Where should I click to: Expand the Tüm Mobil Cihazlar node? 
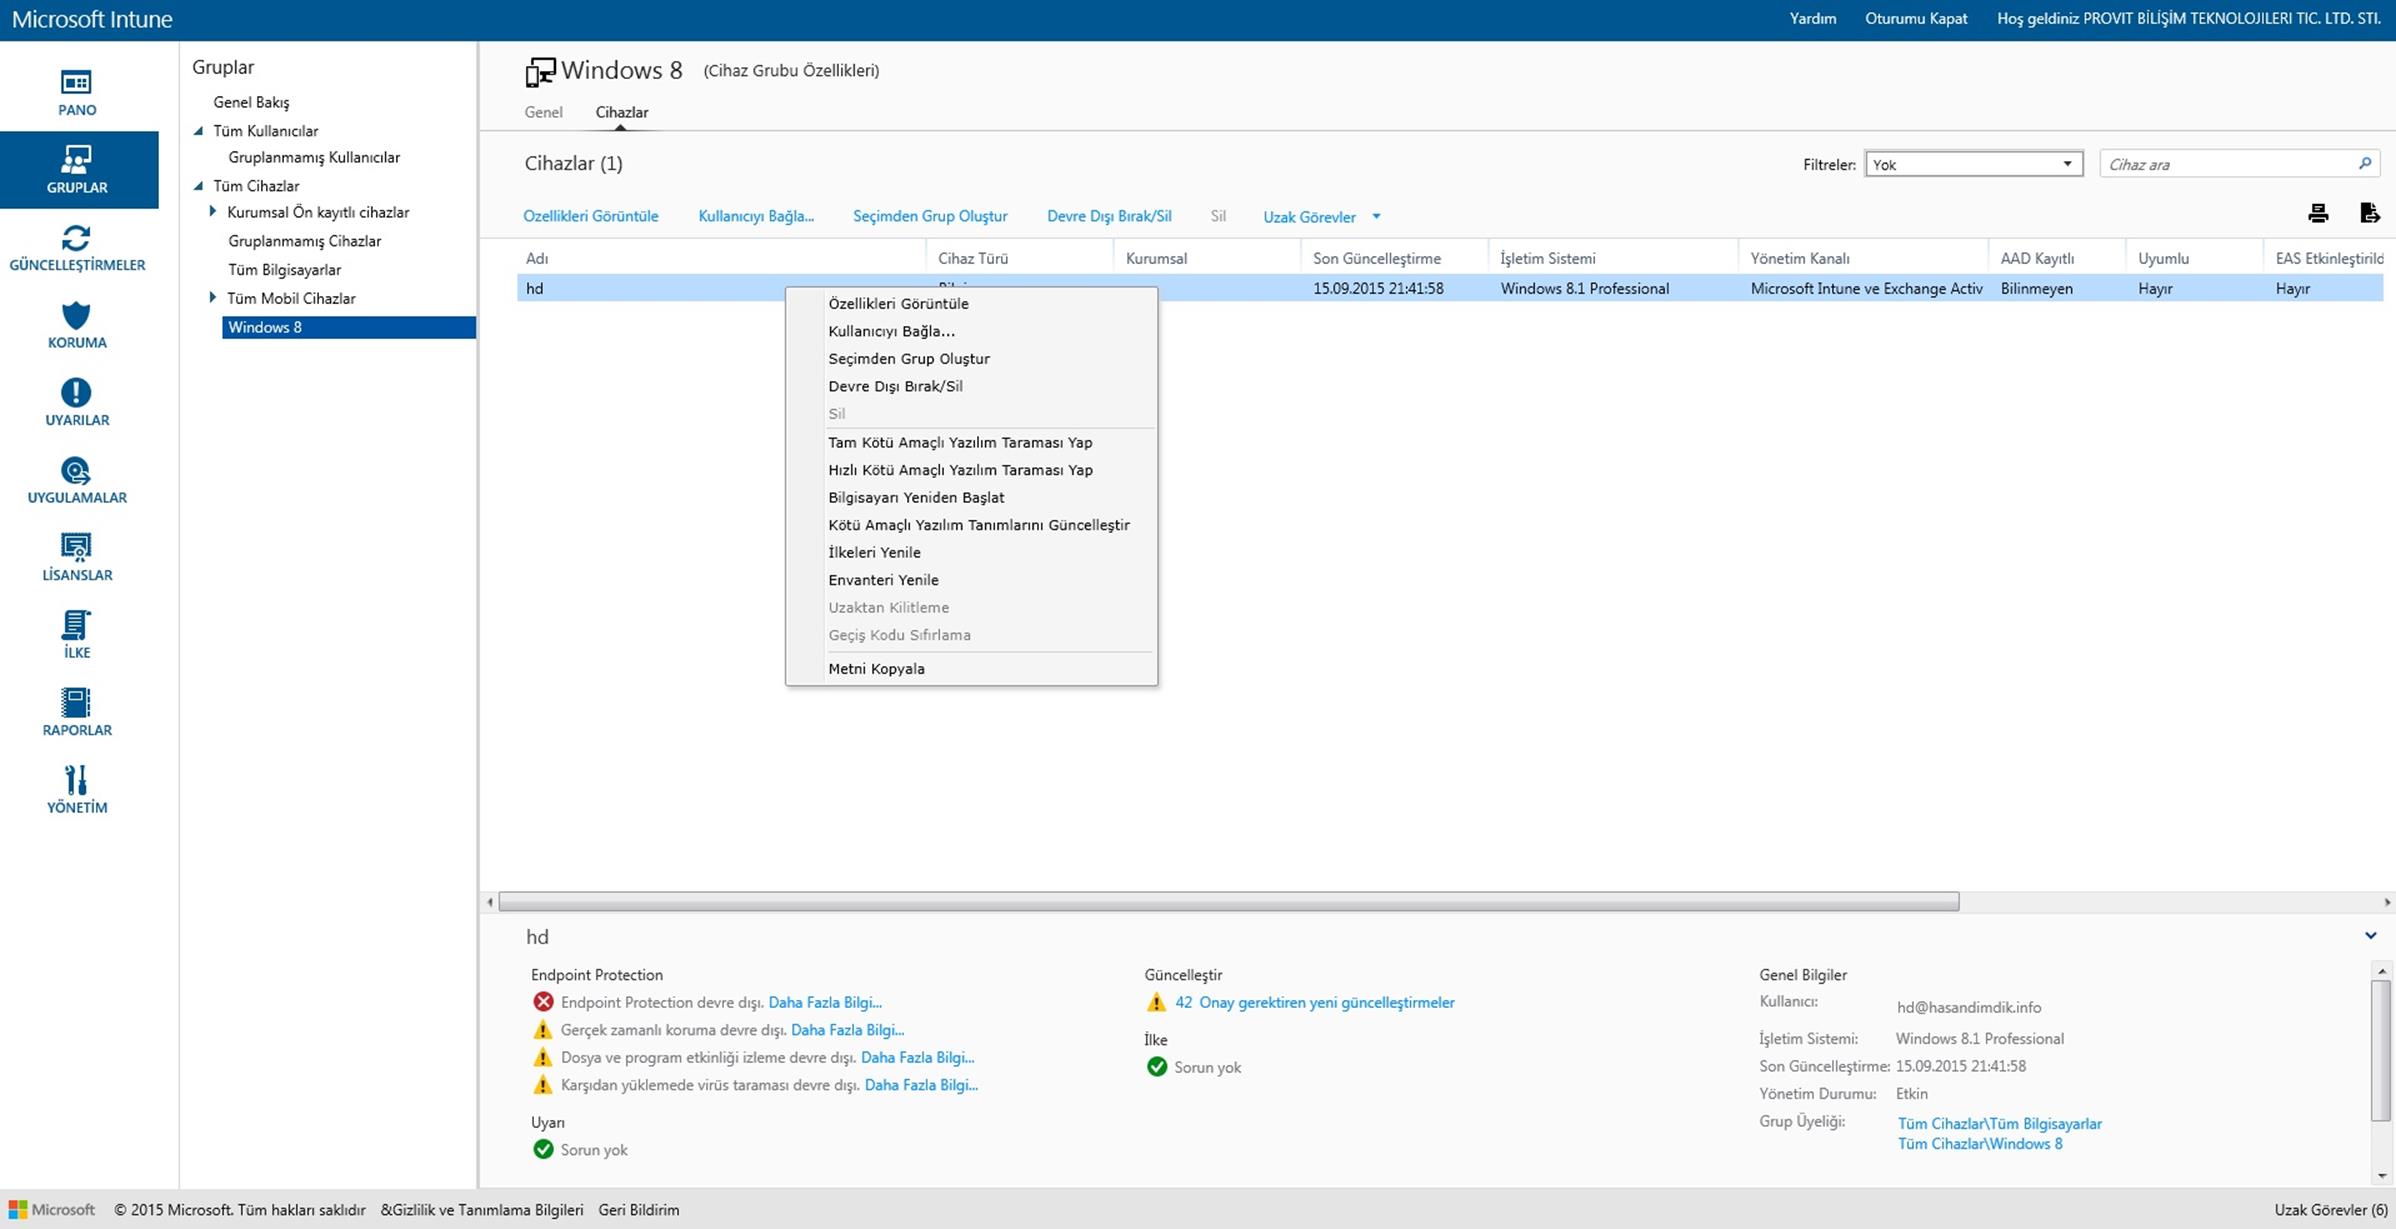pyautogui.click(x=212, y=298)
